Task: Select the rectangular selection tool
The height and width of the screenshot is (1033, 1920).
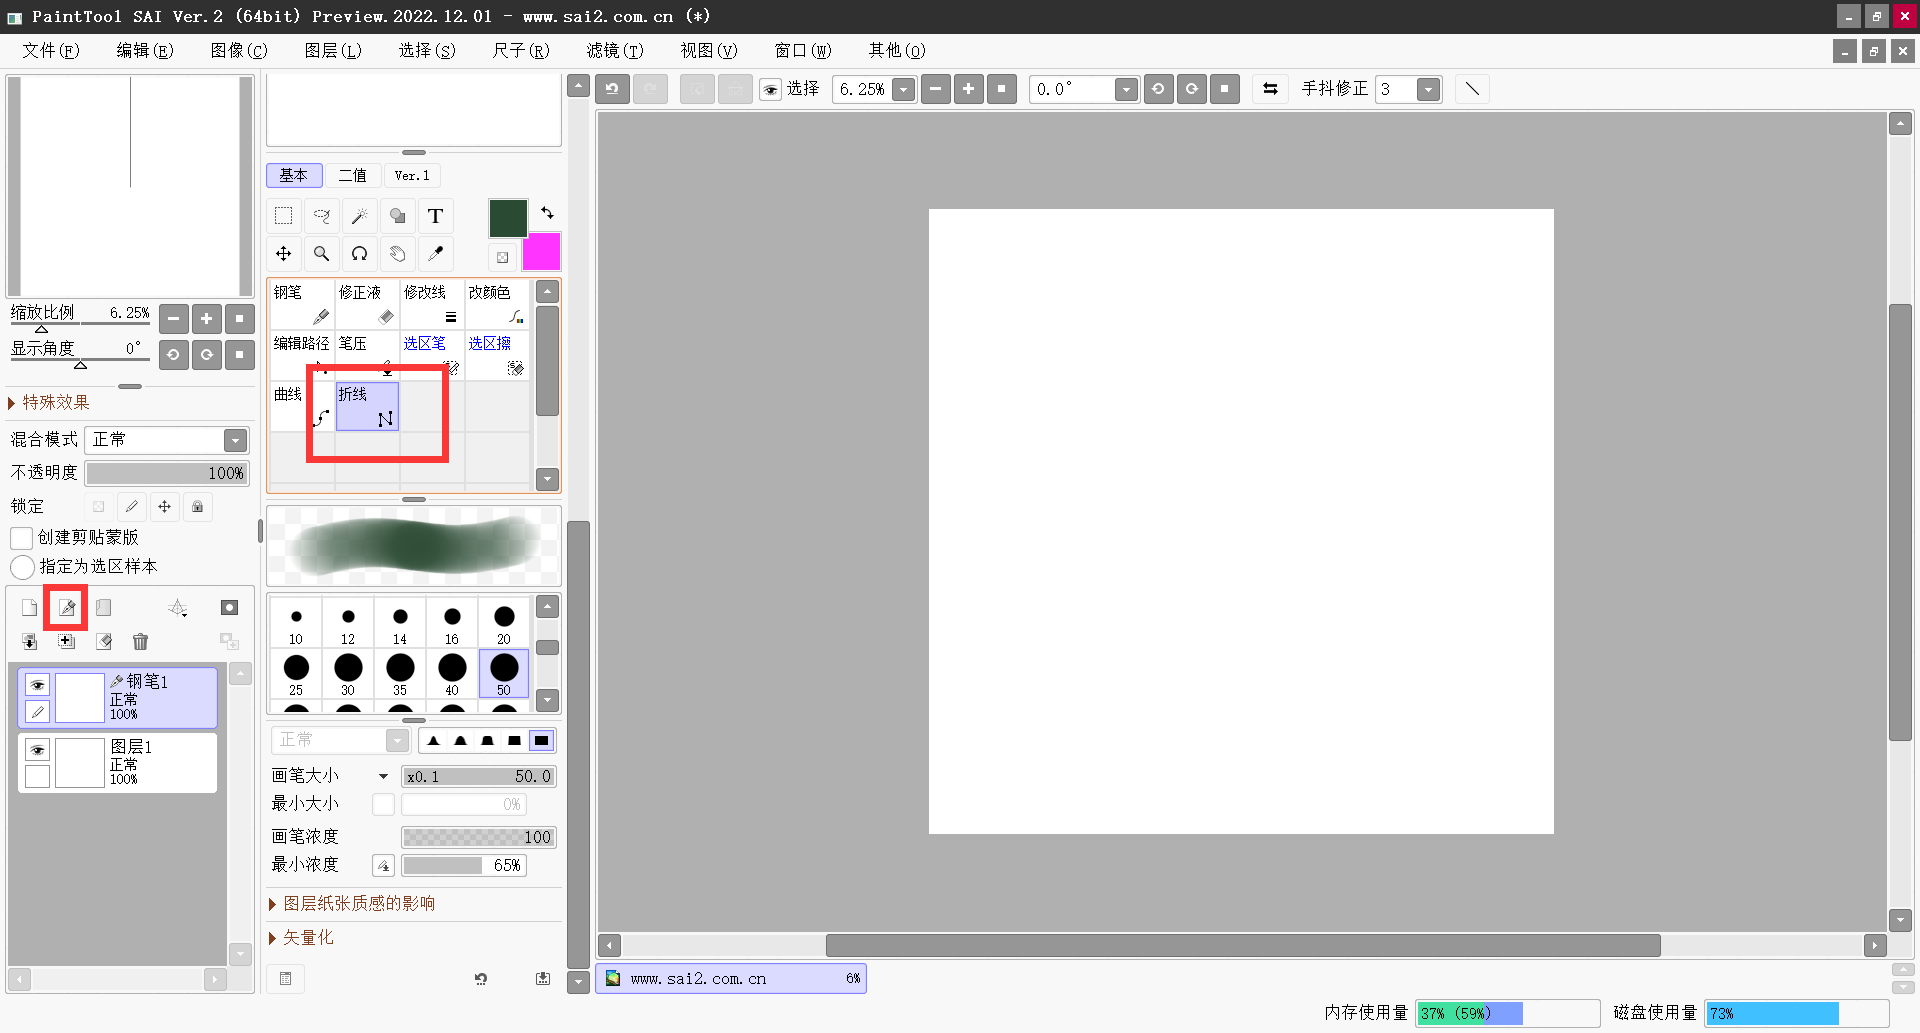Action: [284, 216]
